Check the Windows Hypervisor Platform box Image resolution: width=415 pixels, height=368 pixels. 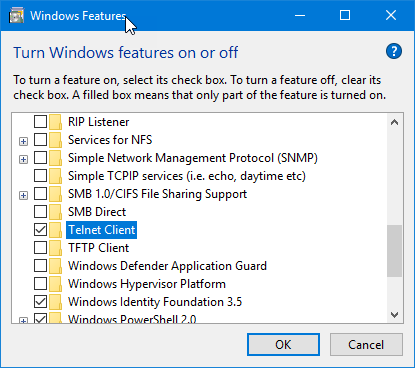[x=40, y=284]
